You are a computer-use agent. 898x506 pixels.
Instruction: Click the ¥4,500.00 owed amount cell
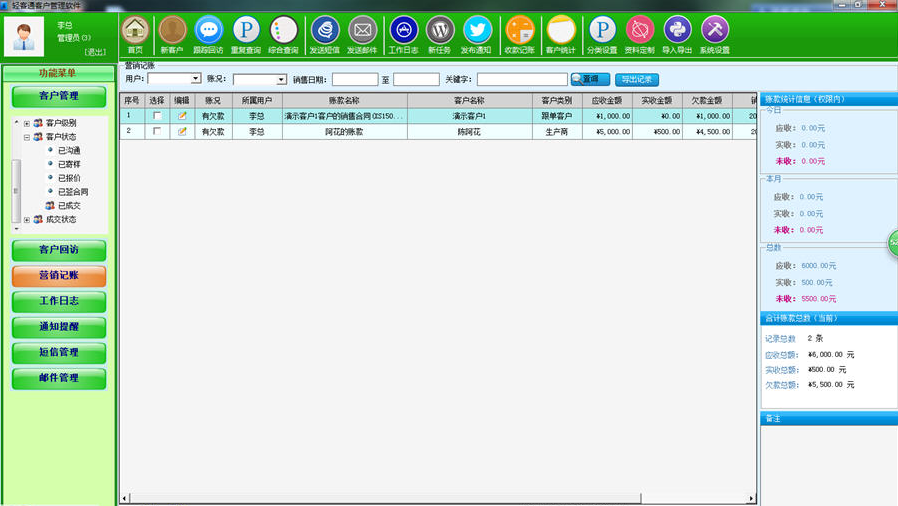pyautogui.click(x=707, y=132)
